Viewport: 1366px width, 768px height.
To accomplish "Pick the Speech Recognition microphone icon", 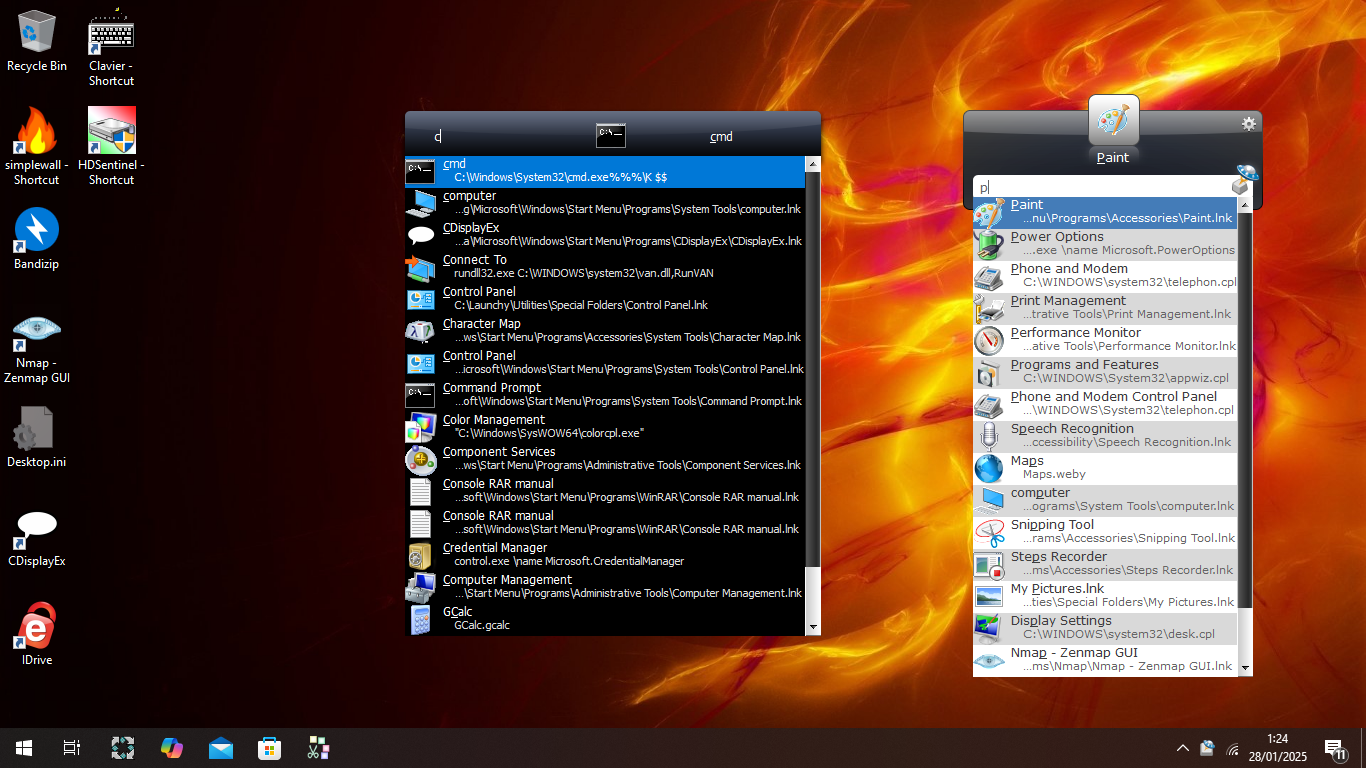I will (989, 436).
